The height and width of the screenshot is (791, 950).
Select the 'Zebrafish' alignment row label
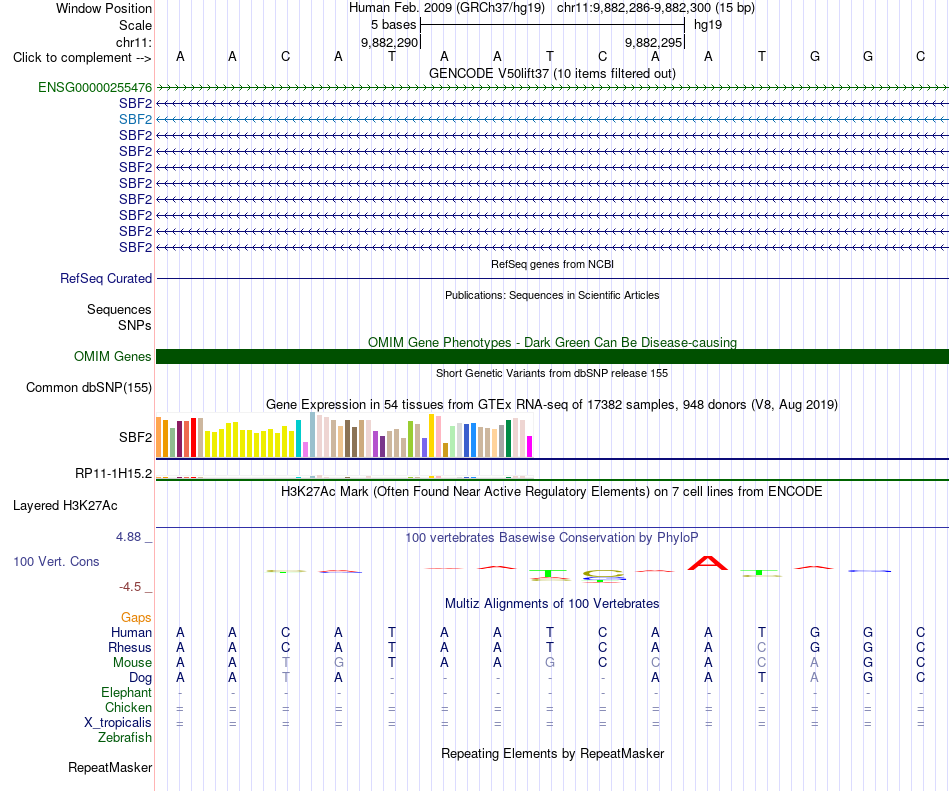click(125, 738)
